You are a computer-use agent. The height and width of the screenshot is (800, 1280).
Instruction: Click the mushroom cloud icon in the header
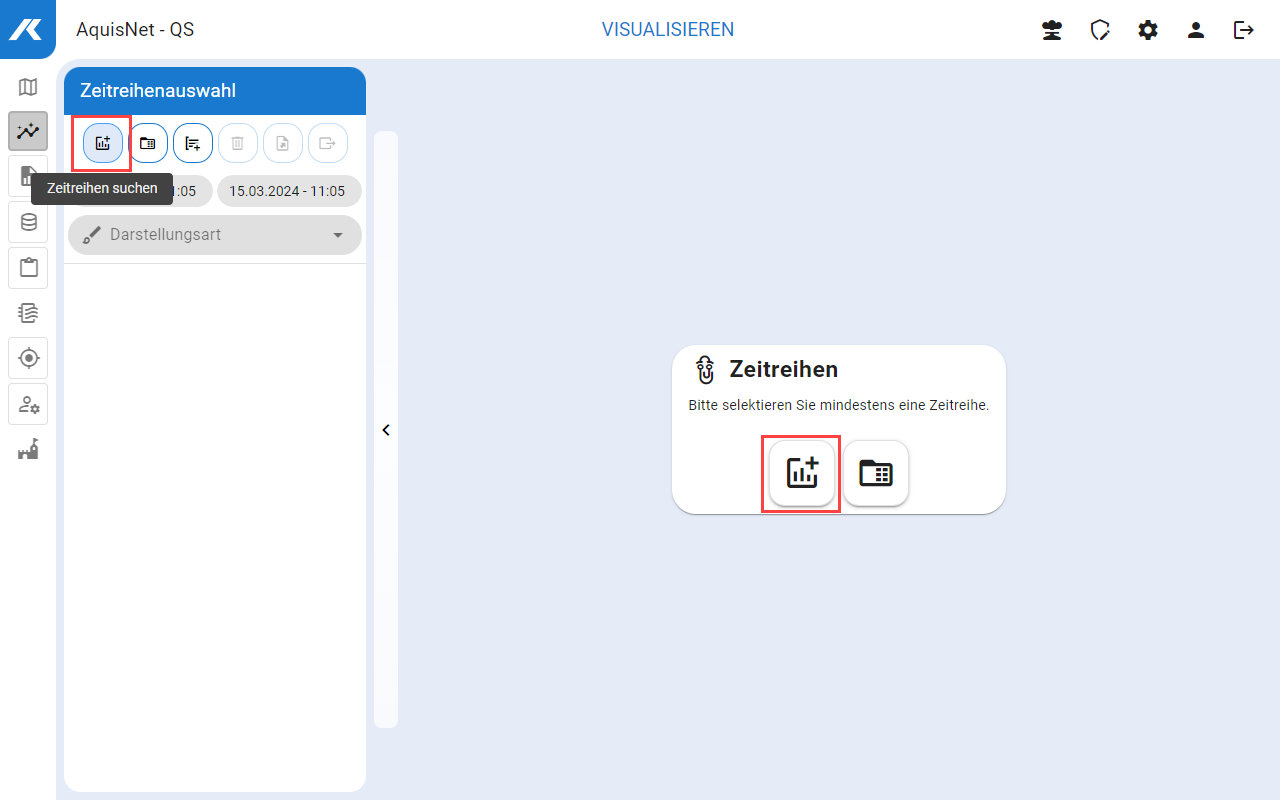pos(1052,30)
